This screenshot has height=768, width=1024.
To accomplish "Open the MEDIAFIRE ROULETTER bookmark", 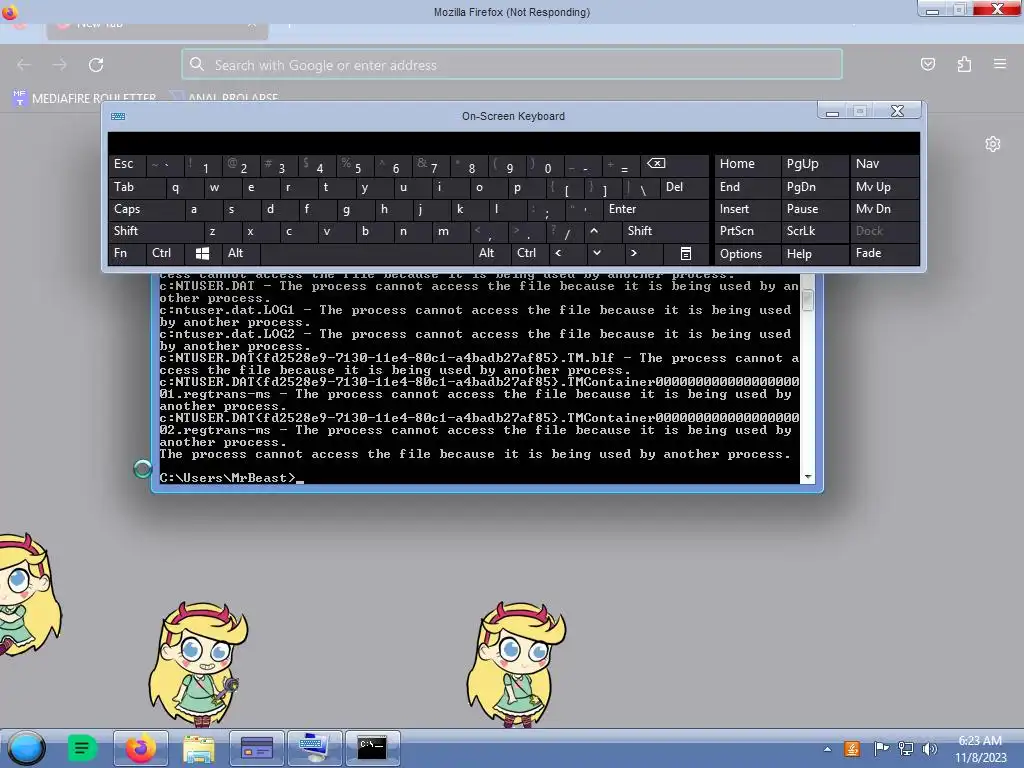I will point(84,98).
